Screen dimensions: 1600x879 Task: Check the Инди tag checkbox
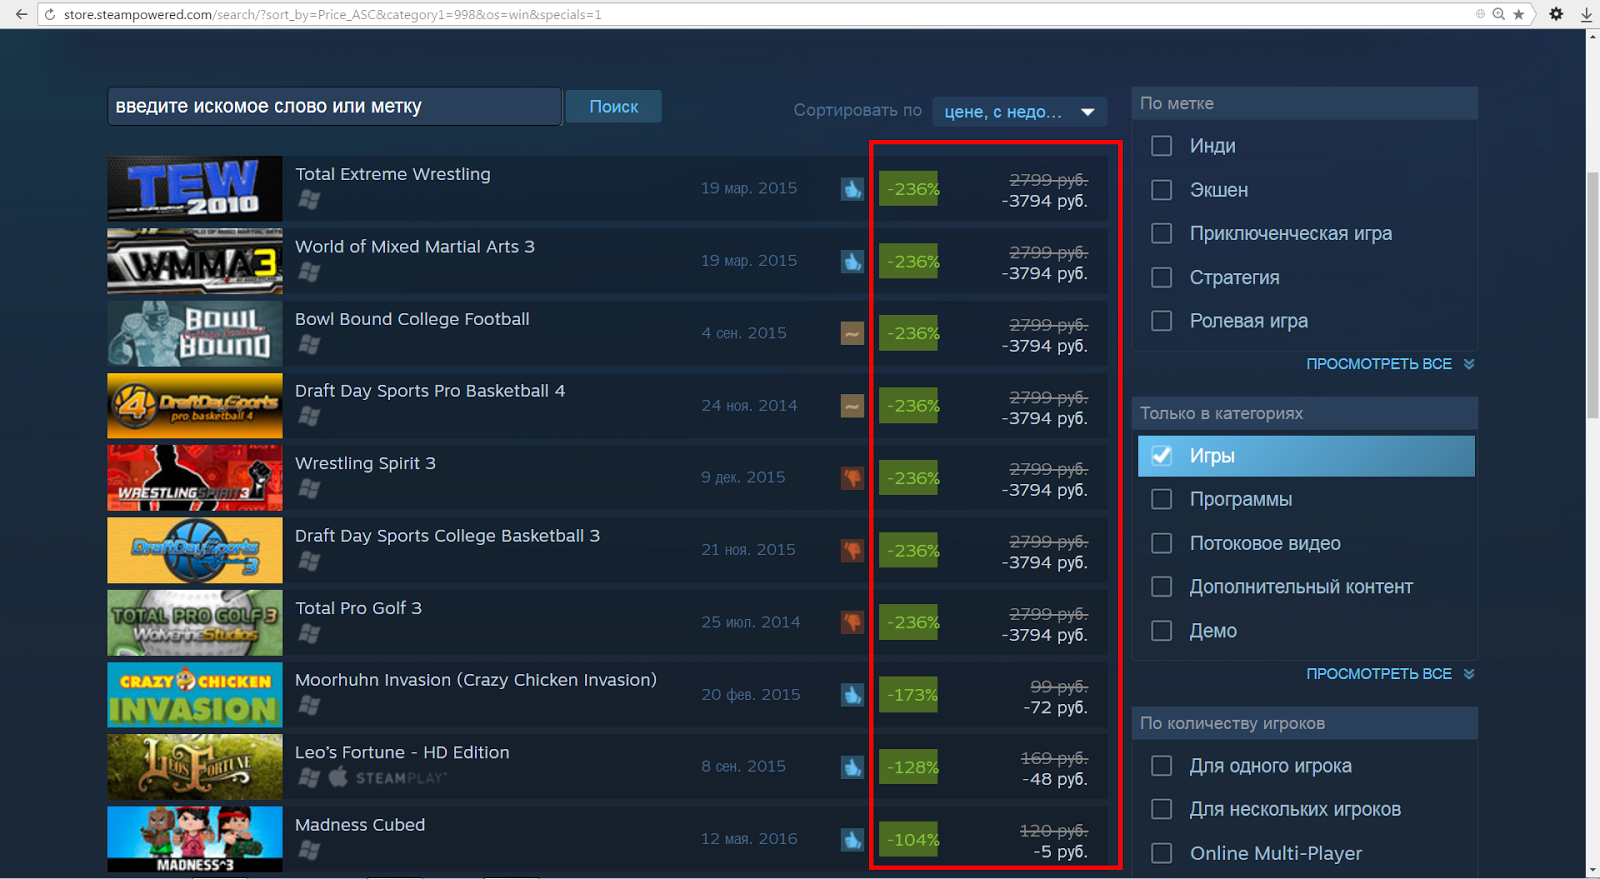1161,146
